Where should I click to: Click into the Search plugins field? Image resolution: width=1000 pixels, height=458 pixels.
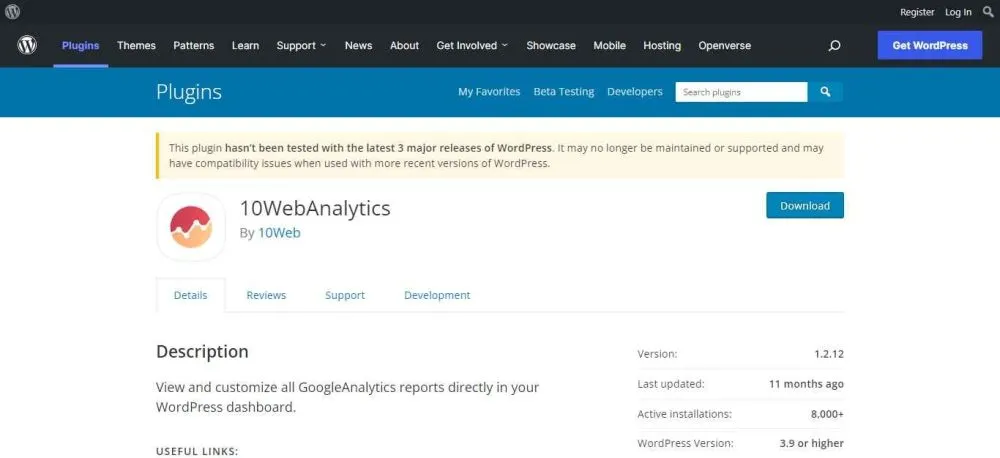pyautogui.click(x=741, y=92)
